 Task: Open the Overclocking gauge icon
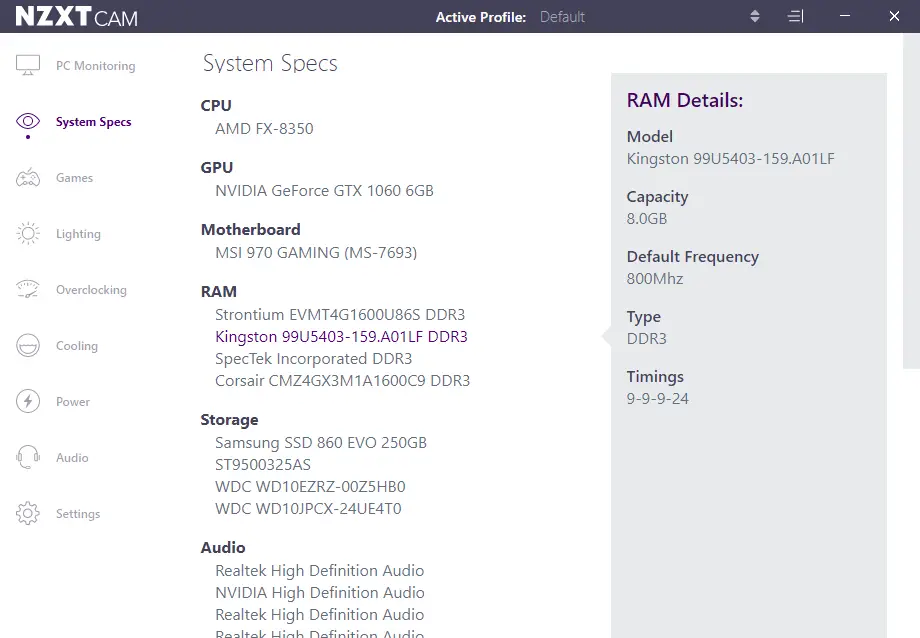click(x=28, y=289)
